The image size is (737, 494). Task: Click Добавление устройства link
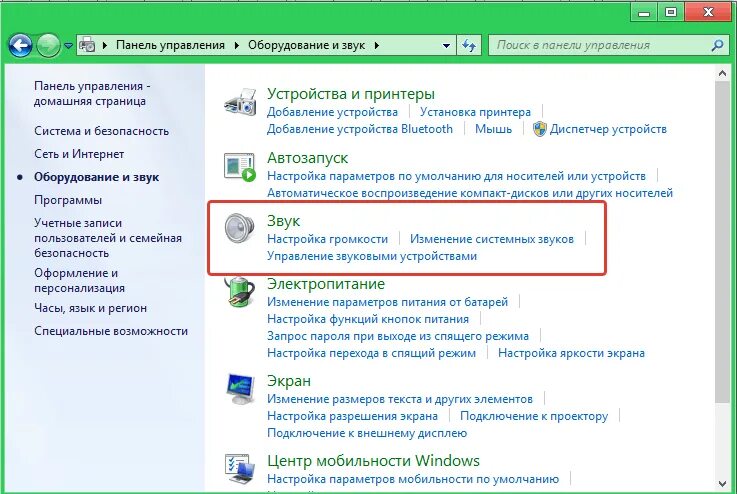click(332, 112)
